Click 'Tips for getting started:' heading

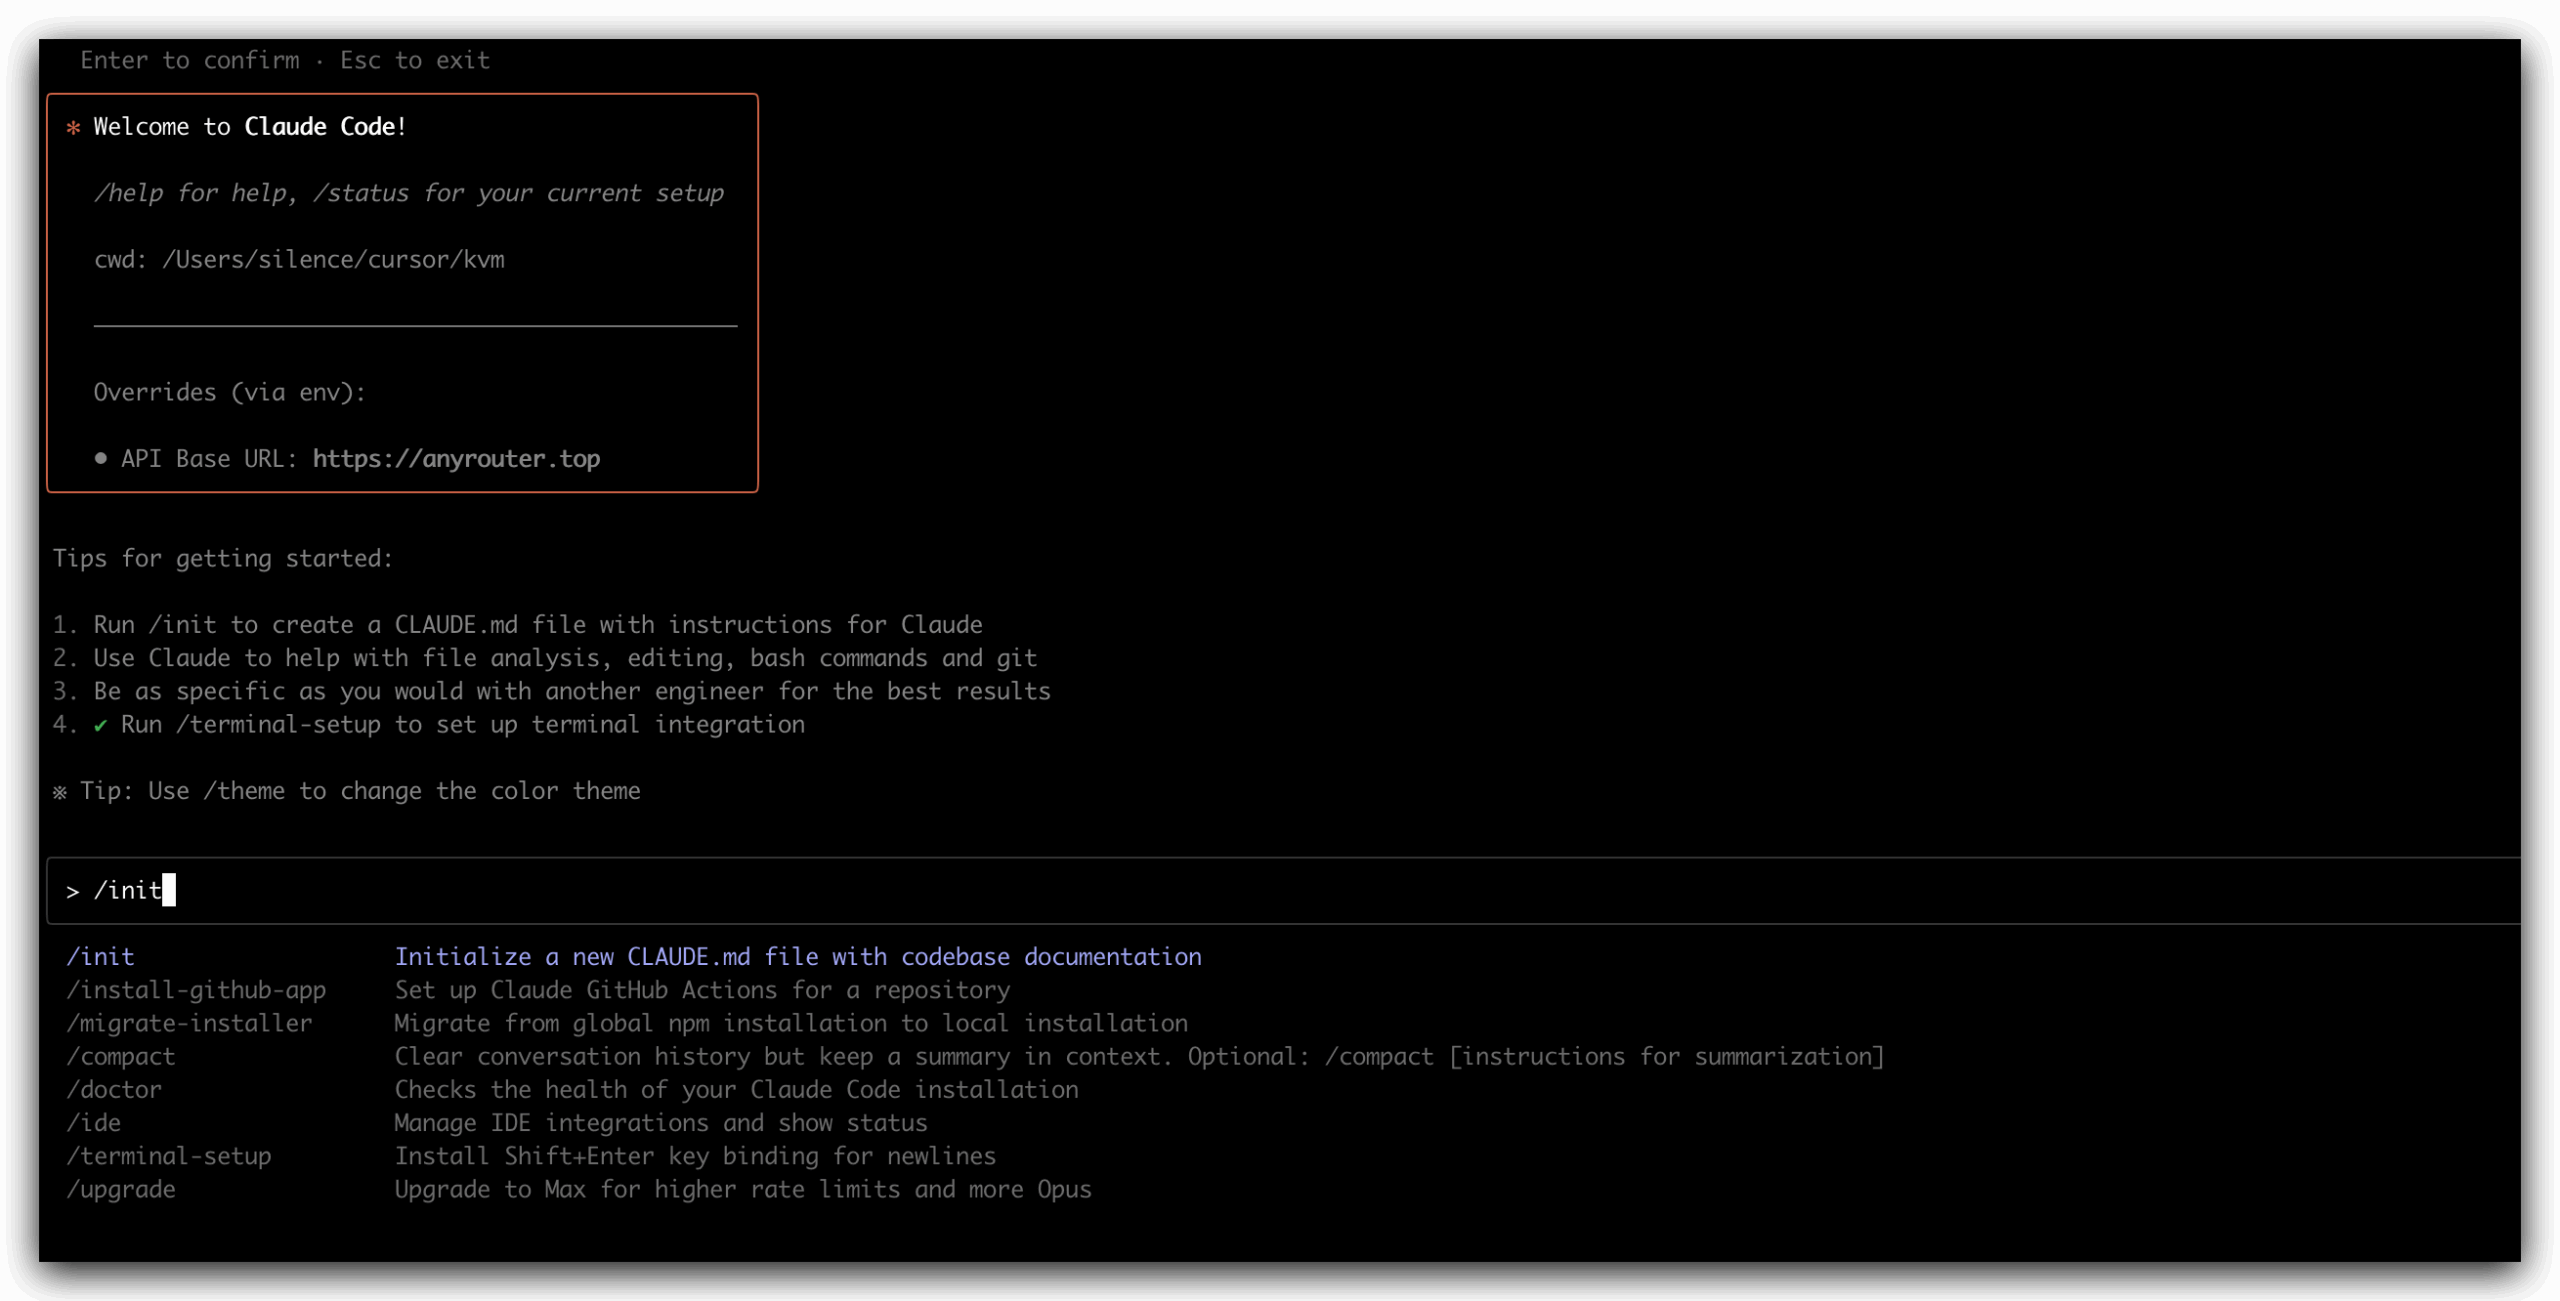click(x=223, y=558)
